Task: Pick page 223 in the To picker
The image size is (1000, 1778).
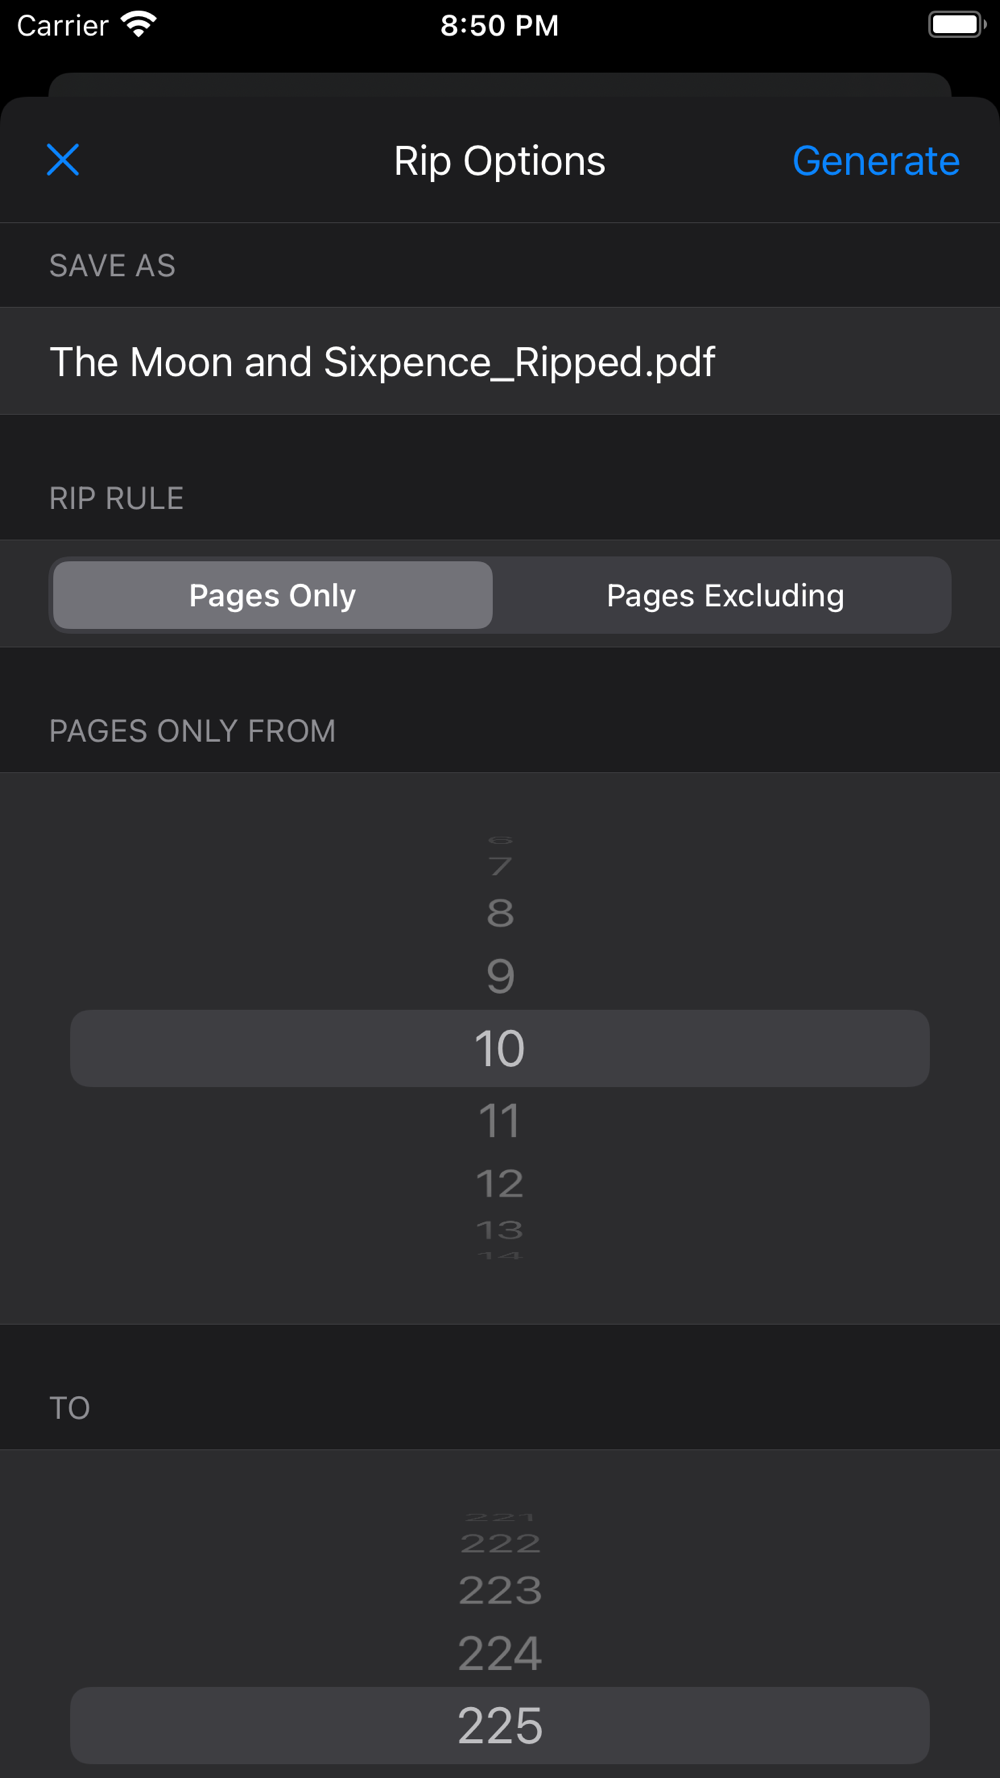Action: pos(500,1590)
